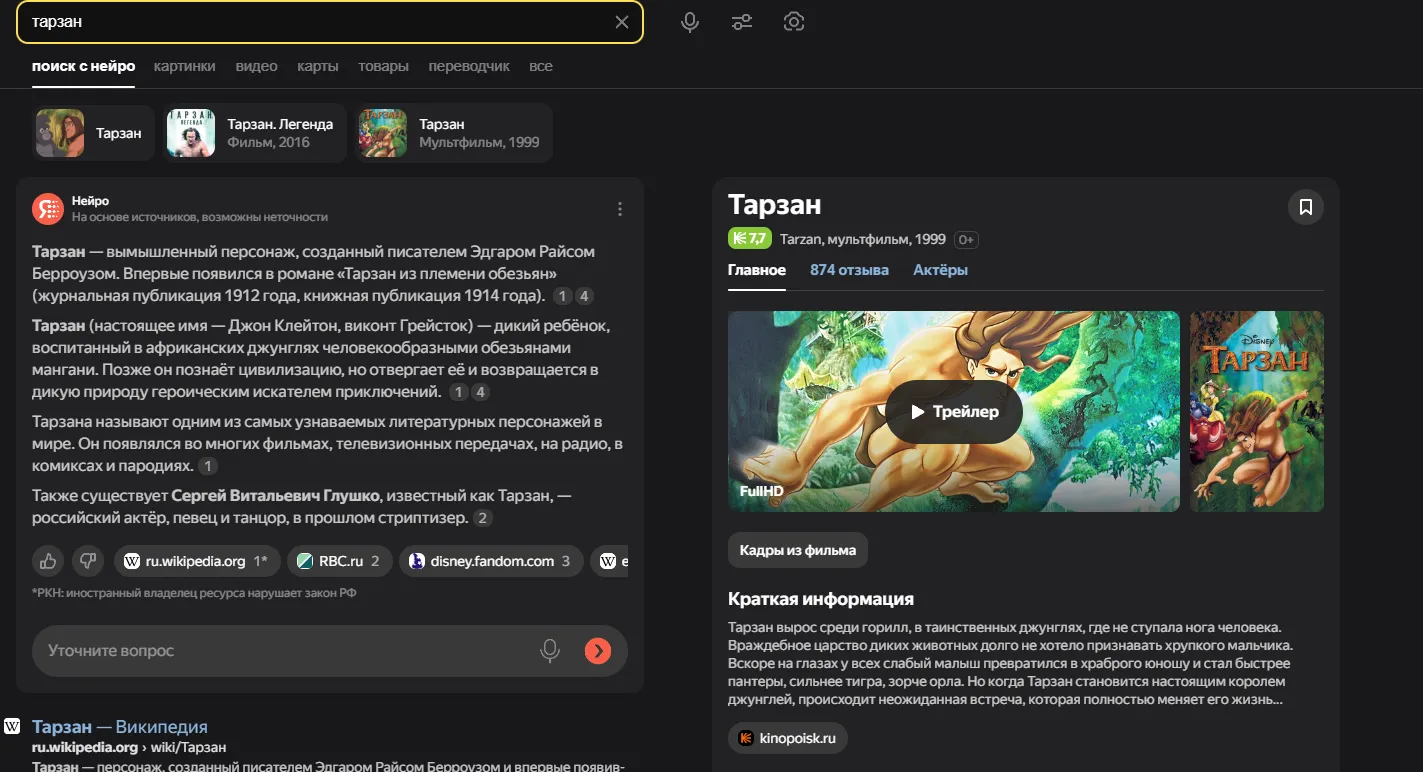Select the поиск с нейро tab

pos(83,66)
